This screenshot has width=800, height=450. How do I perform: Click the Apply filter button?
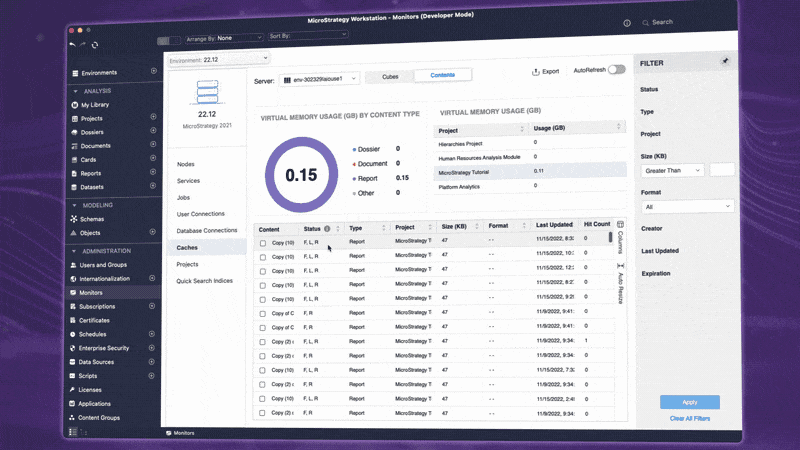pyautogui.click(x=690, y=402)
